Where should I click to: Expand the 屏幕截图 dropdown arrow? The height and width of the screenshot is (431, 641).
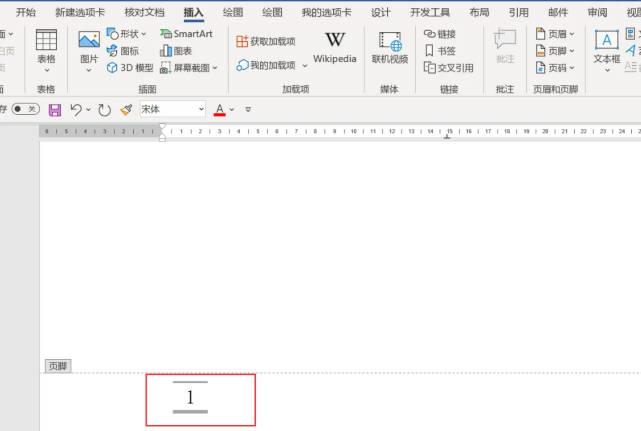click(215, 68)
